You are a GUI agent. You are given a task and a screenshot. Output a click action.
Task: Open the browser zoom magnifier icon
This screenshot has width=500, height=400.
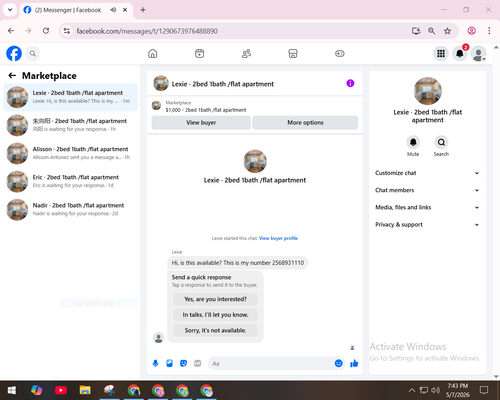click(432, 31)
